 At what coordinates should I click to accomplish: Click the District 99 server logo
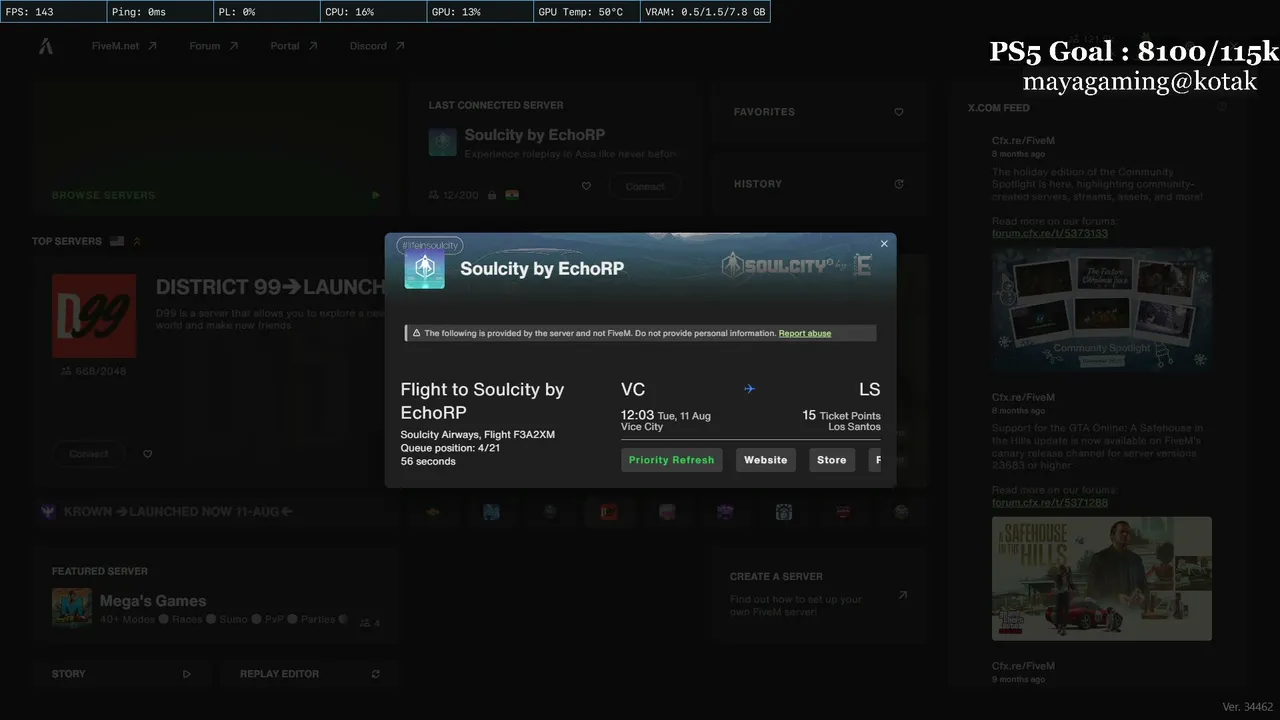94,316
